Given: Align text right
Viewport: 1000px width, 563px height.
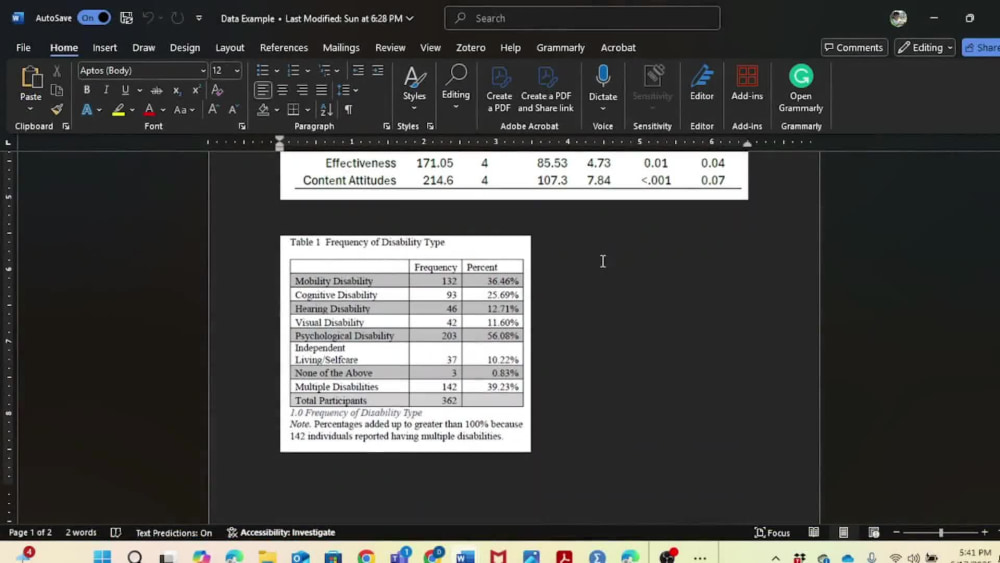Looking at the screenshot, I should point(302,90).
